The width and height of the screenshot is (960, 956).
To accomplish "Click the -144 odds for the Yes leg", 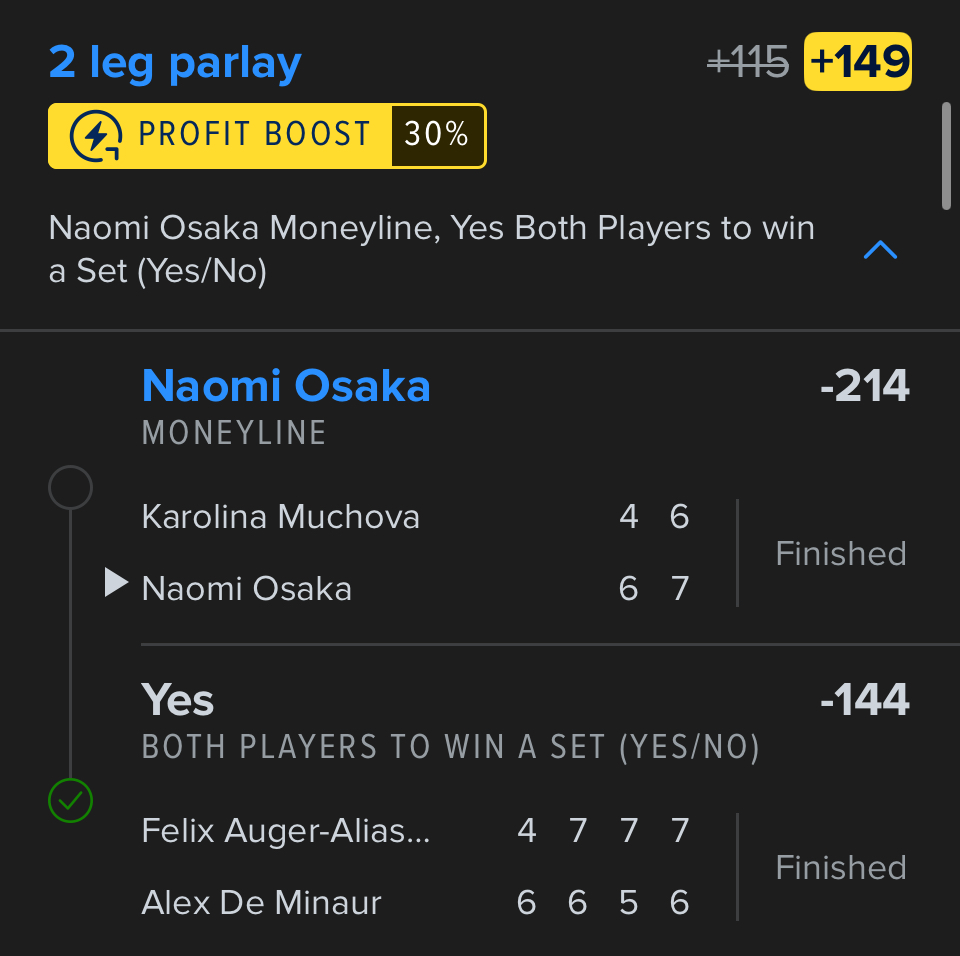I will pyautogui.click(x=864, y=700).
